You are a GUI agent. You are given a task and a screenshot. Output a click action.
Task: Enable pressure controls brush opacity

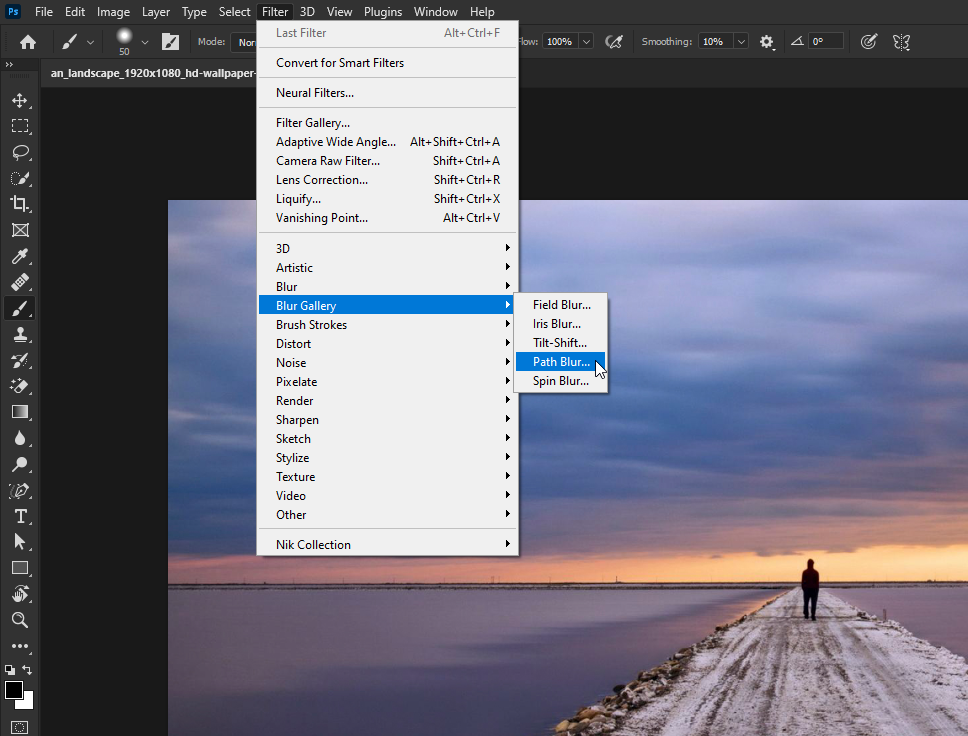(868, 41)
